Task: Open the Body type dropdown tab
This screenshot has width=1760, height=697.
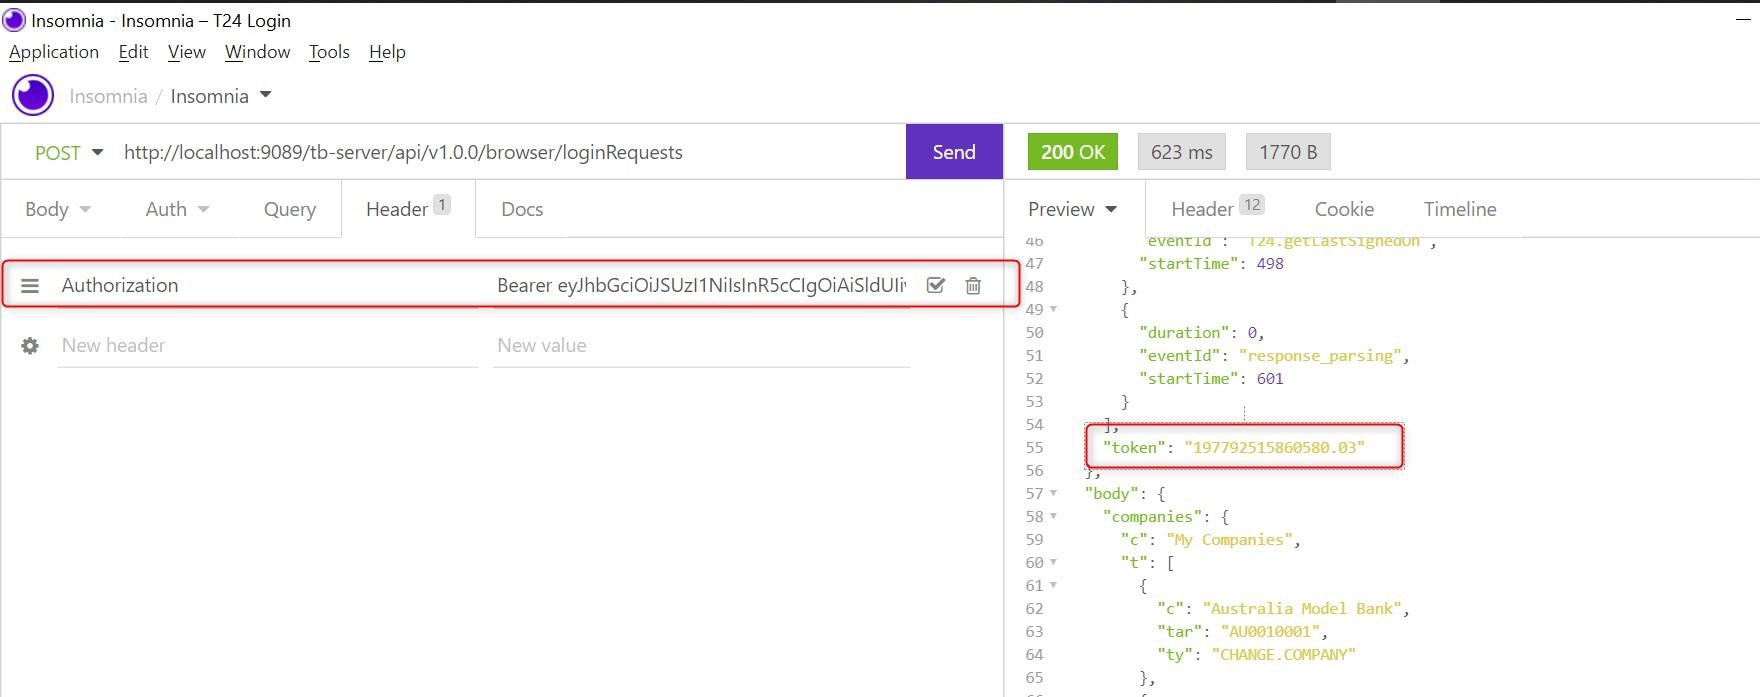Action: pyautogui.click(x=58, y=209)
